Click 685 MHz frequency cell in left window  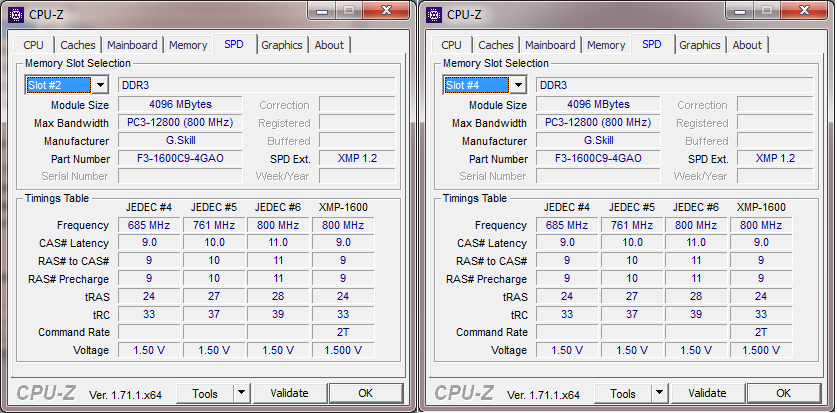149,225
